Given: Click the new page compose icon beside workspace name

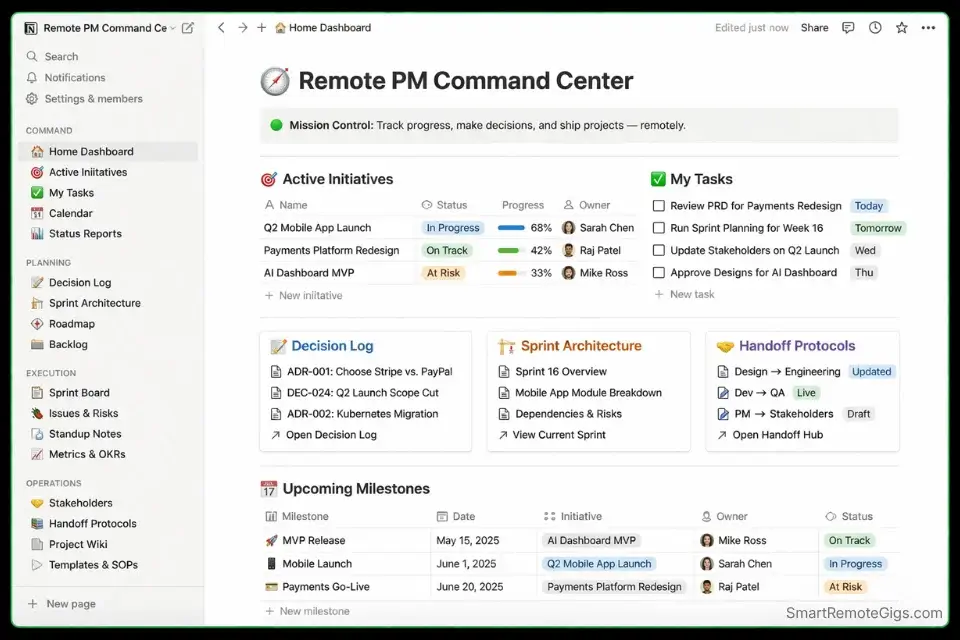Looking at the screenshot, I should point(188,29).
